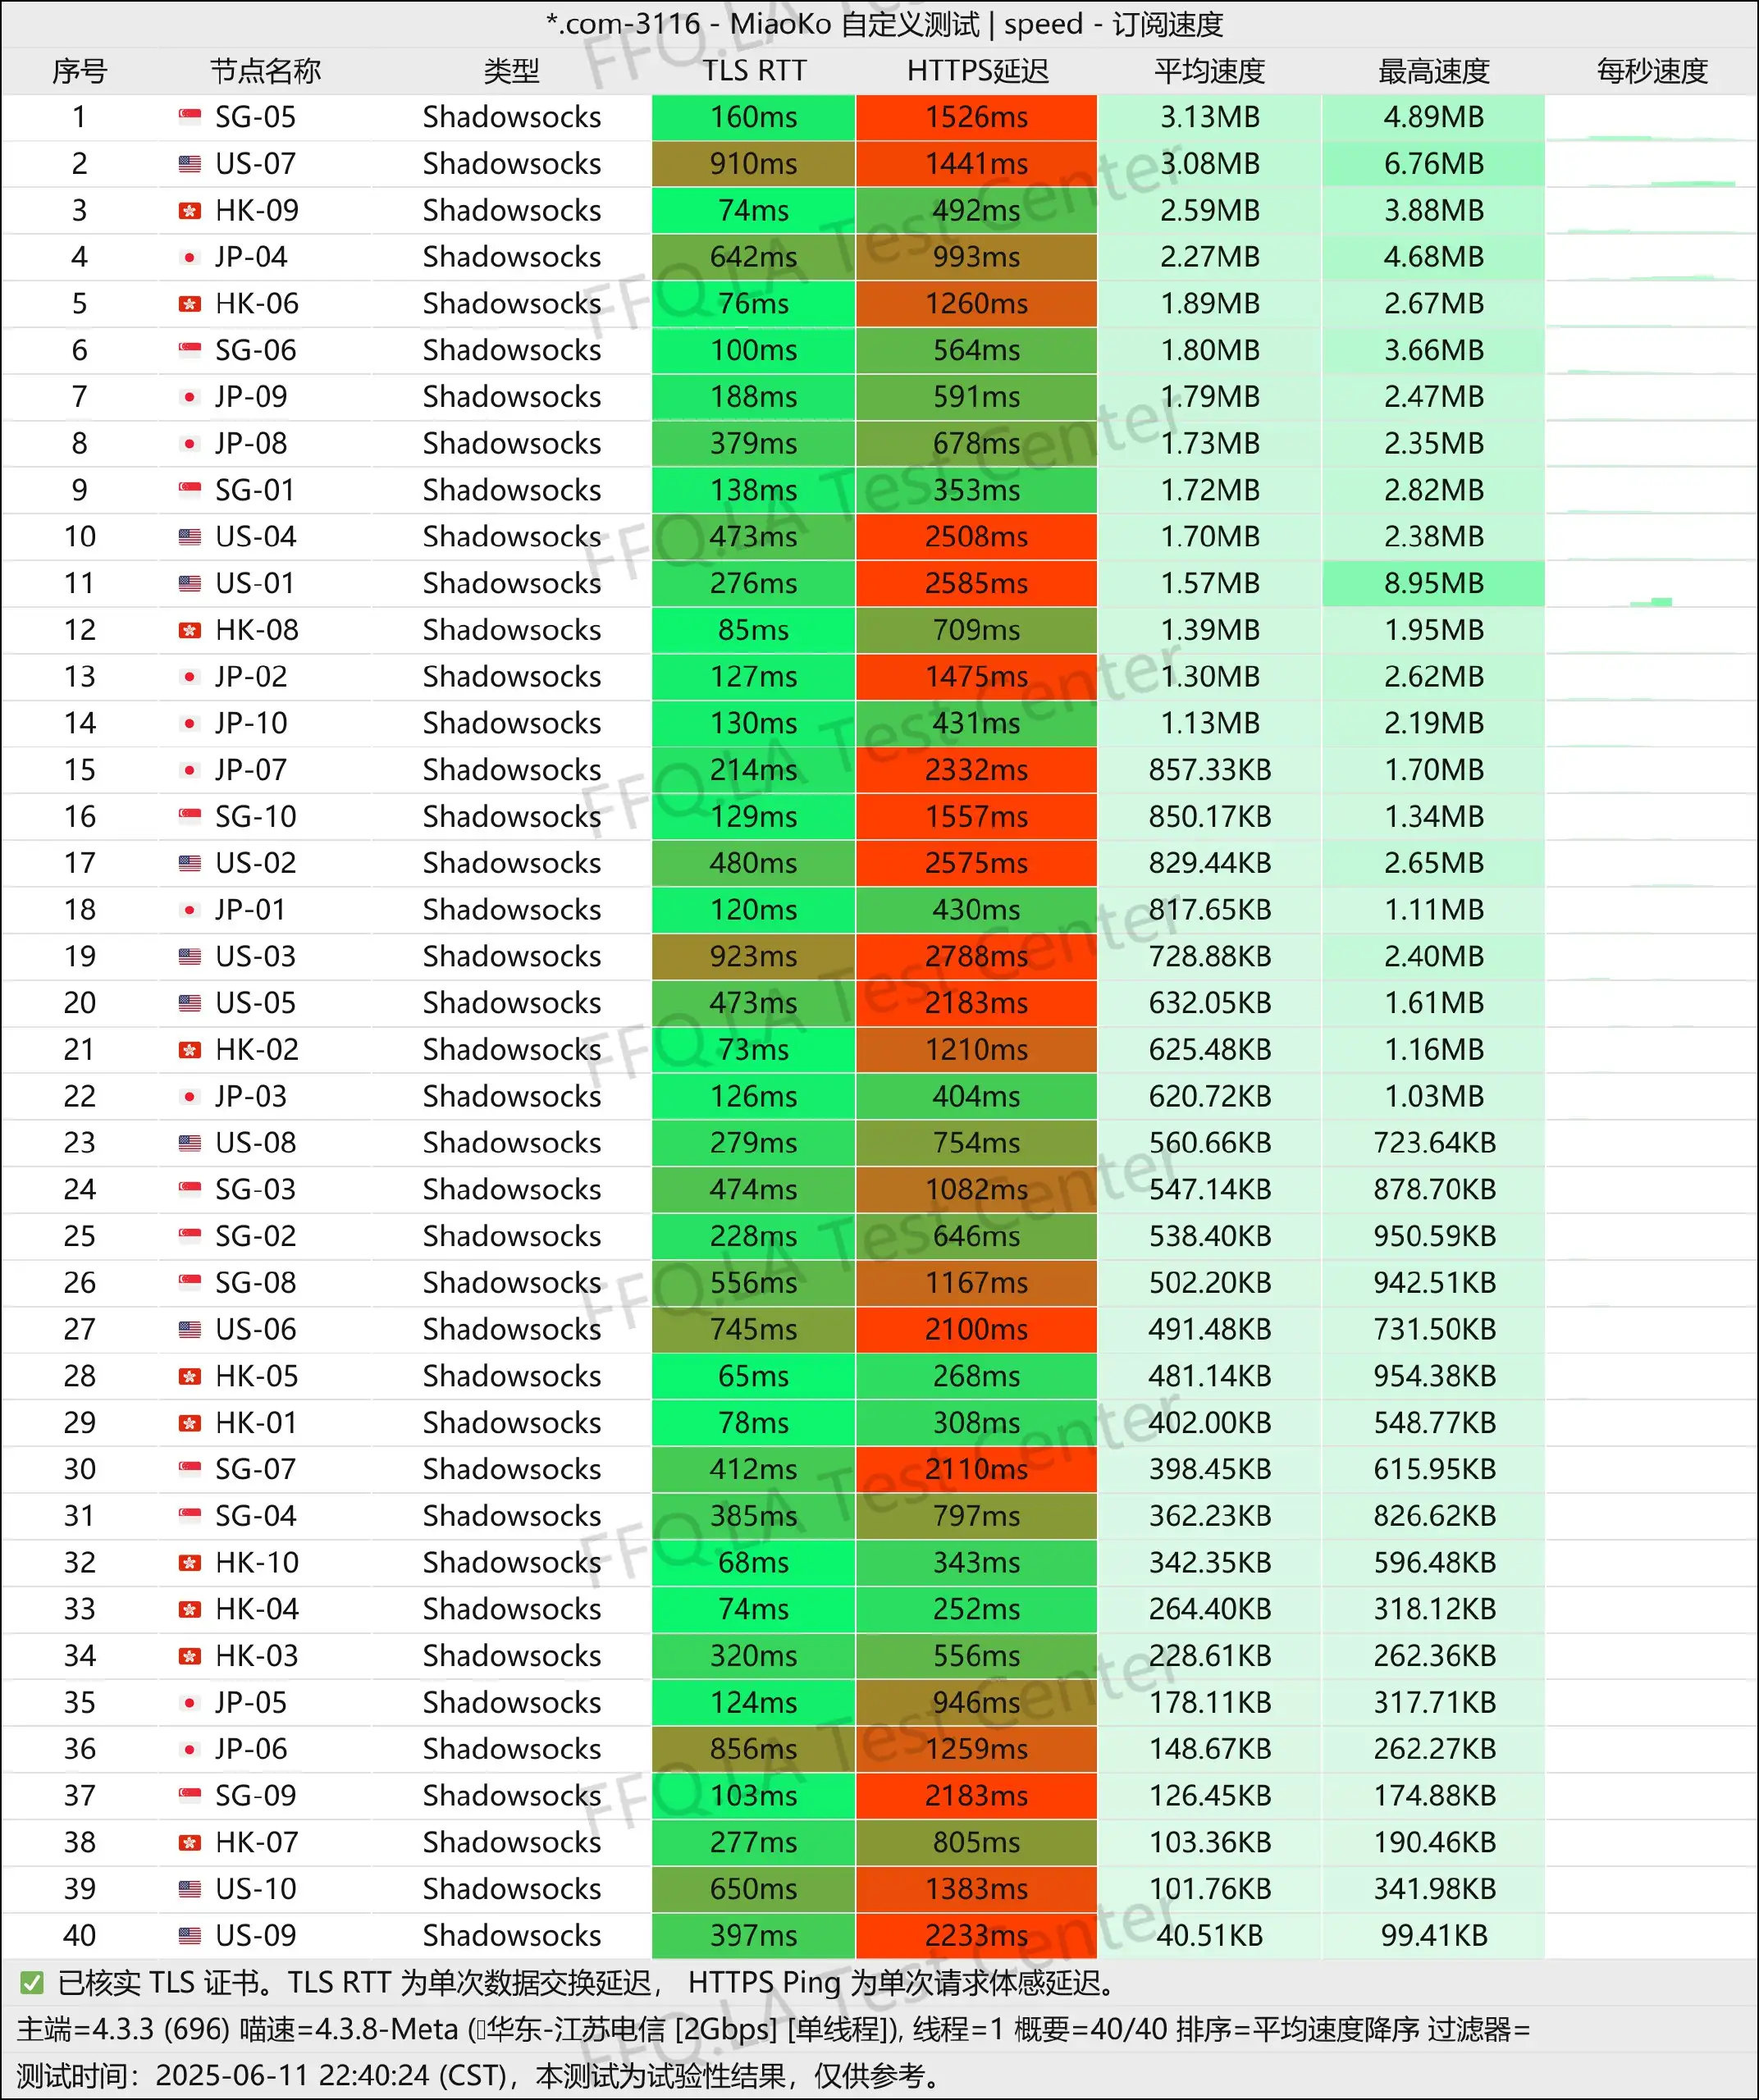Click the green checkmark icon in footer
The image size is (1759, 2100).
(32, 1982)
